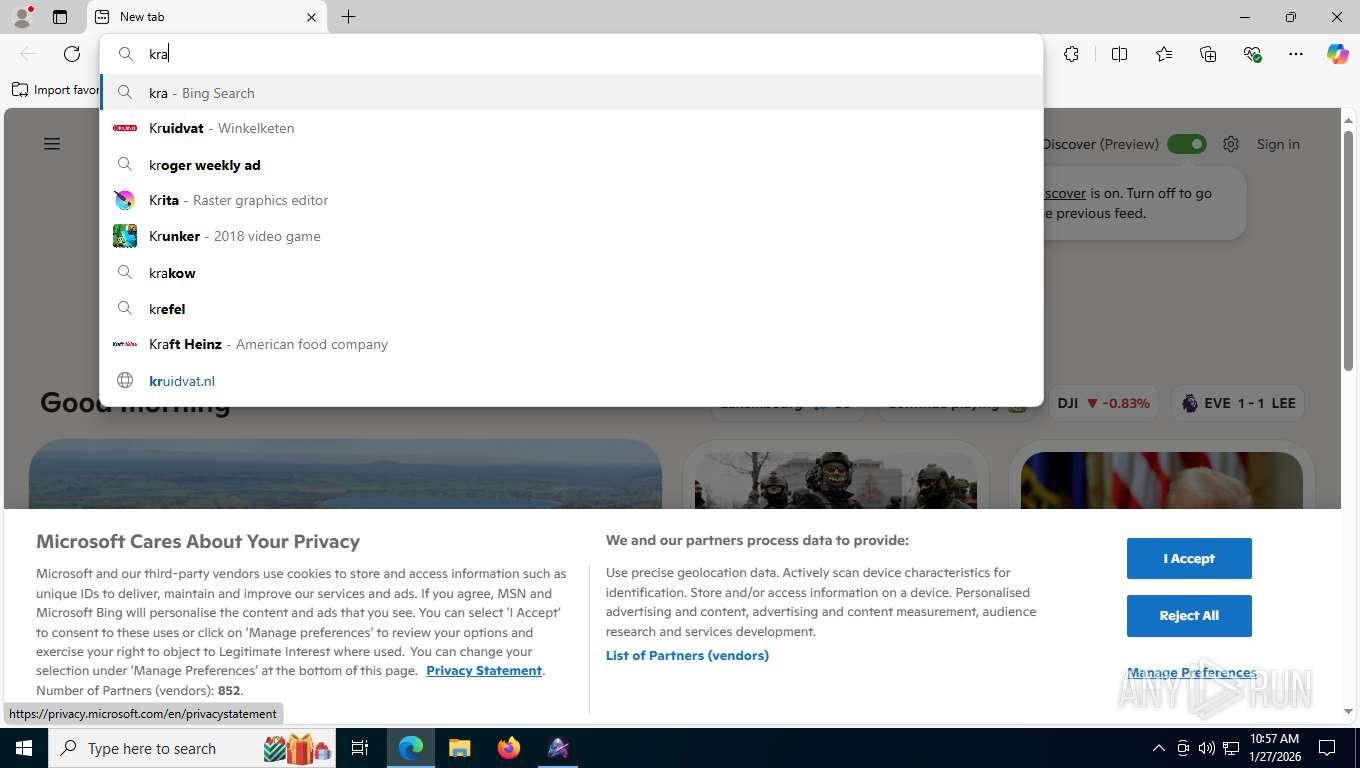Open MSN hamburger menu
The height and width of the screenshot is (768, 1360).
point(52,144)
